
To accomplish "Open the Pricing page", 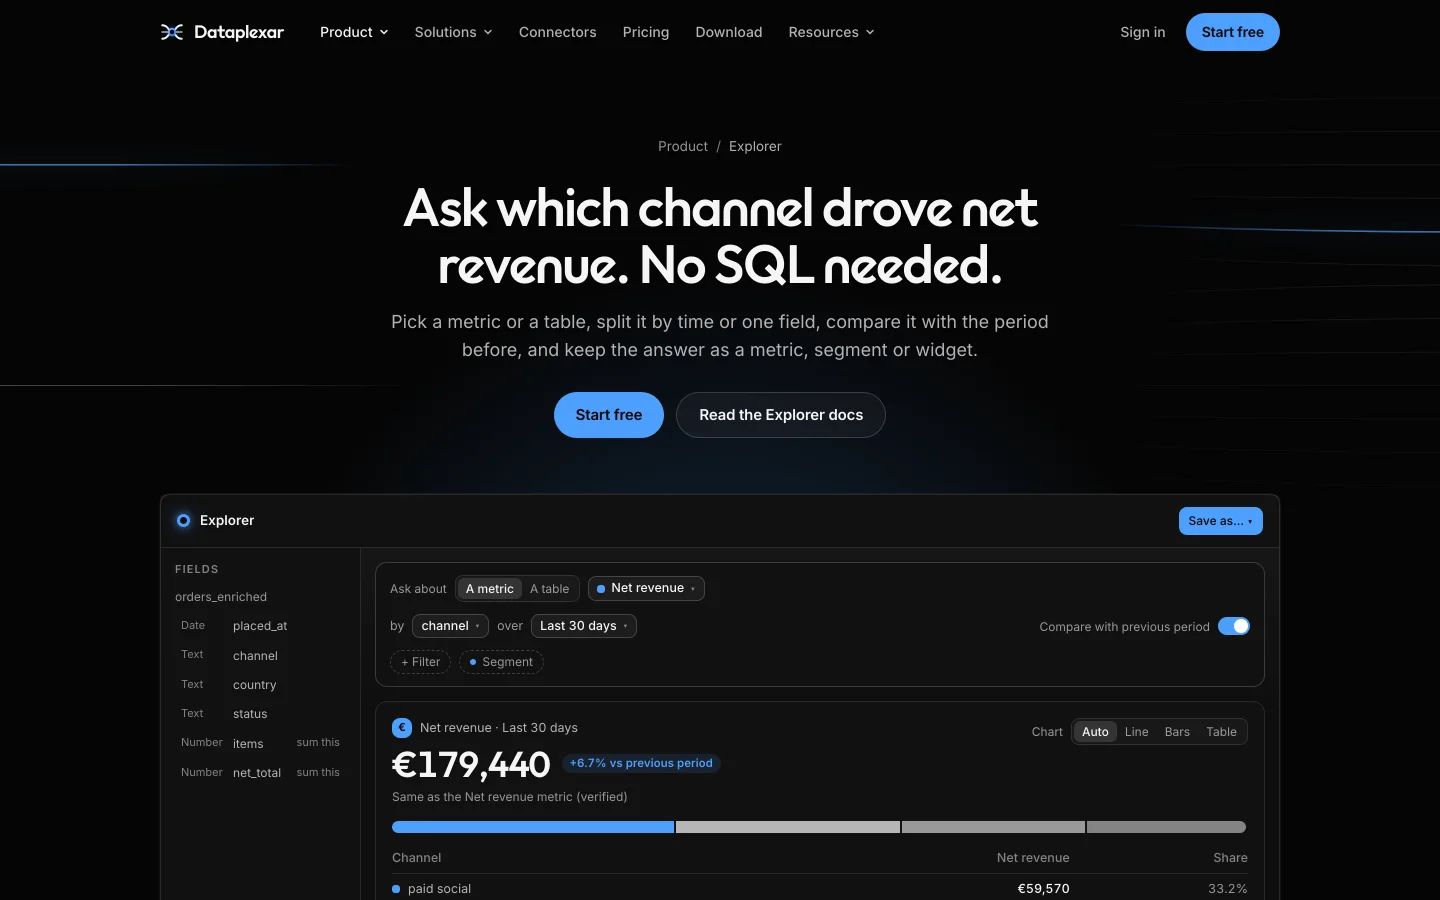I will click(646, 32).
